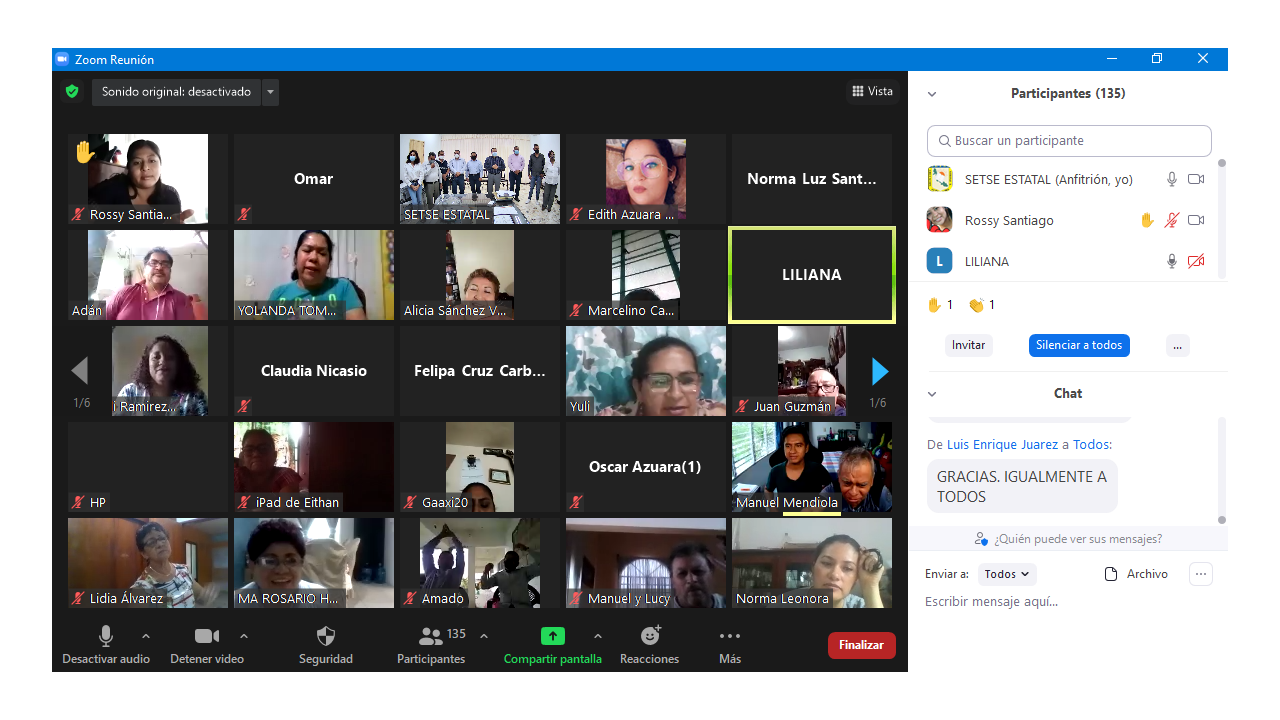Click the Buscar un participante search field
The width and height of the screenshot is (1280, 720).
1069,141
